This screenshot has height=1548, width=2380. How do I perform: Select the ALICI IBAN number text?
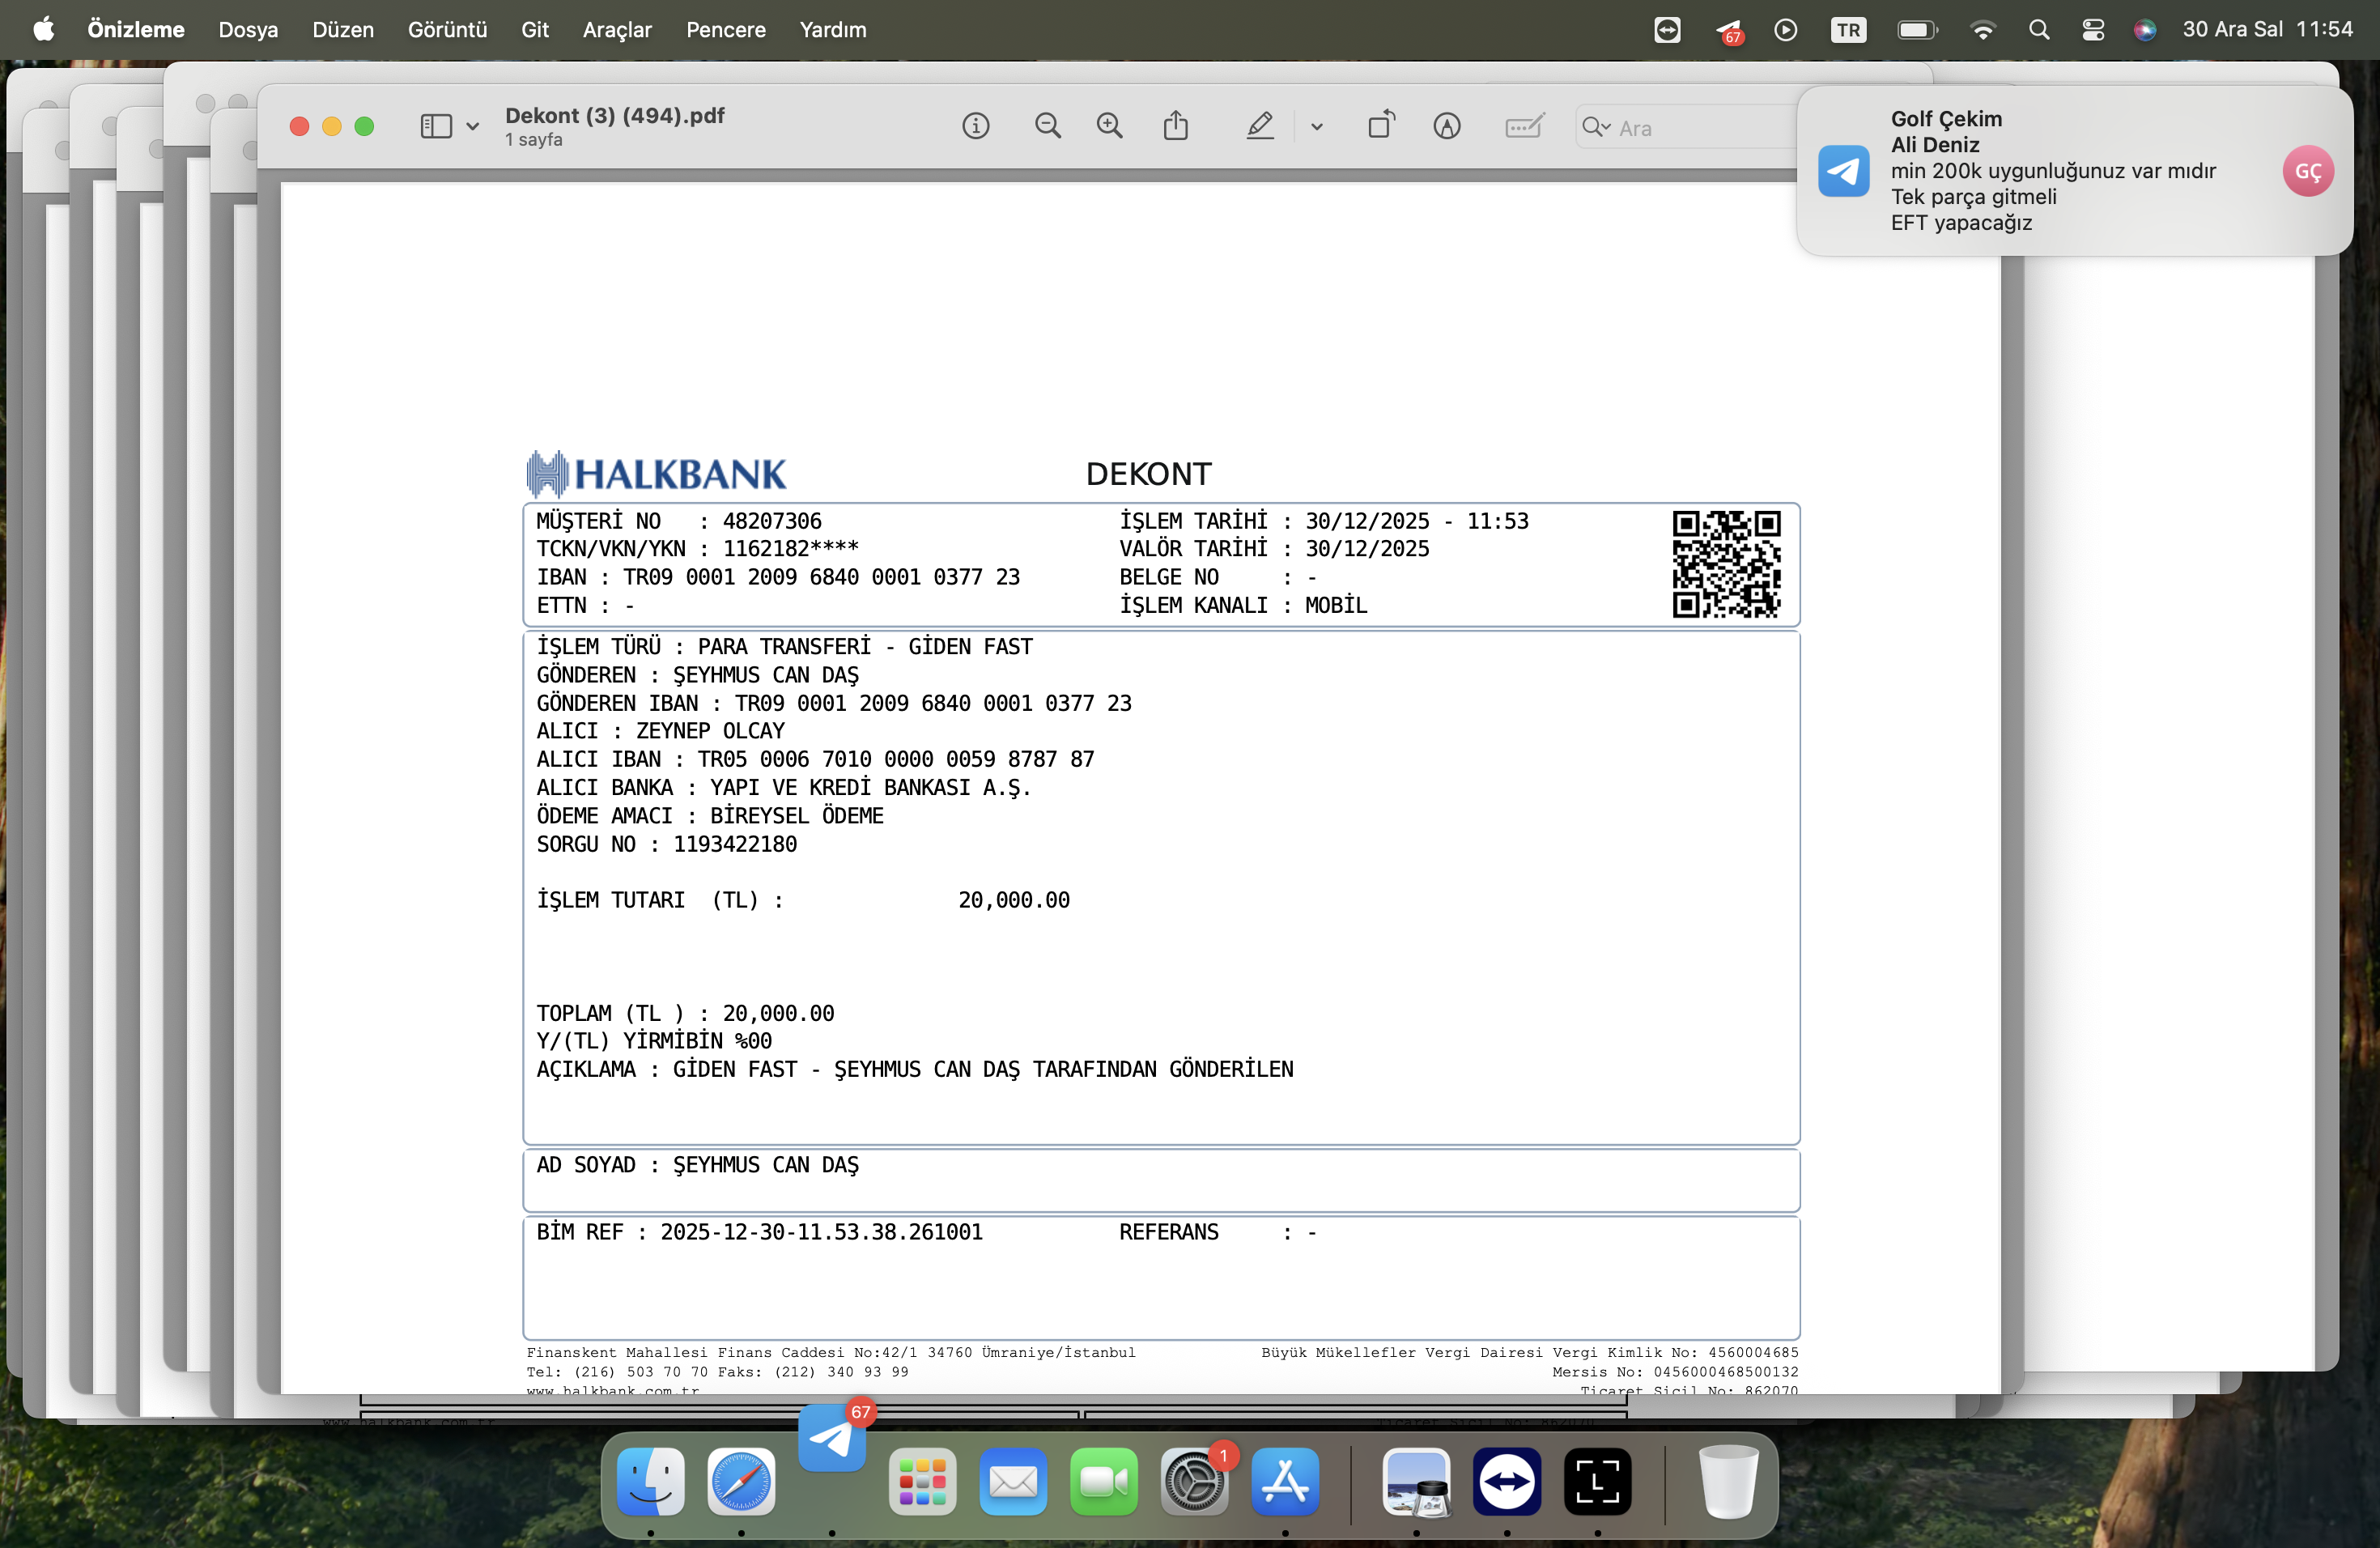tap(896, 759)
